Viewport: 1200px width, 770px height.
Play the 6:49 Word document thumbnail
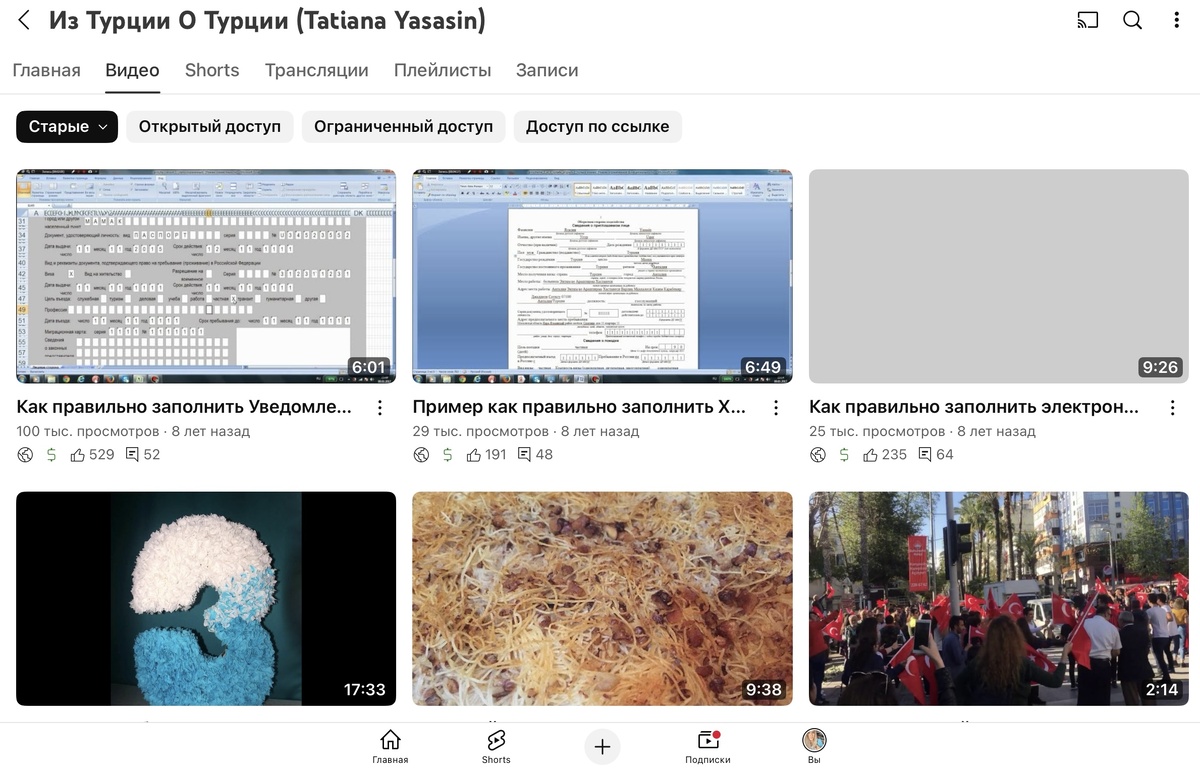coord(602,276)
